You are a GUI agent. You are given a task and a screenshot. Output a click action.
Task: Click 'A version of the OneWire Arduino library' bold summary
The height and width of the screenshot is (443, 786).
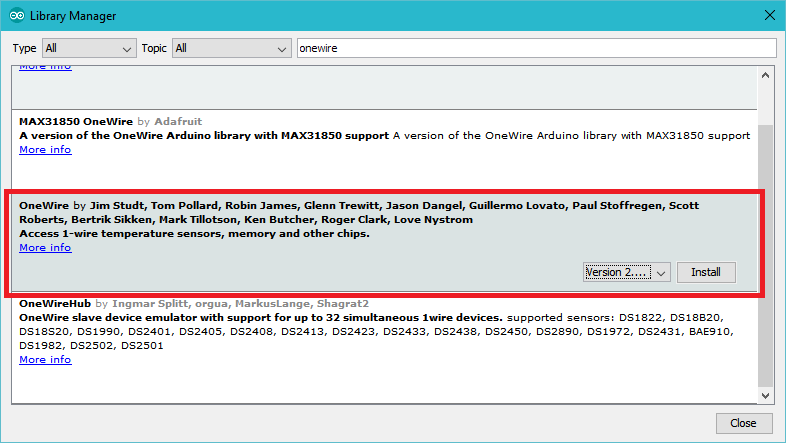pyautogui.click(x=204, y=135)
